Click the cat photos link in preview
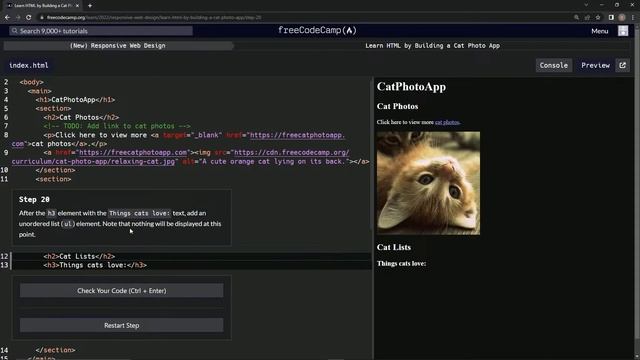The height and width of the screenshot is (360, 640). (447, 122)
